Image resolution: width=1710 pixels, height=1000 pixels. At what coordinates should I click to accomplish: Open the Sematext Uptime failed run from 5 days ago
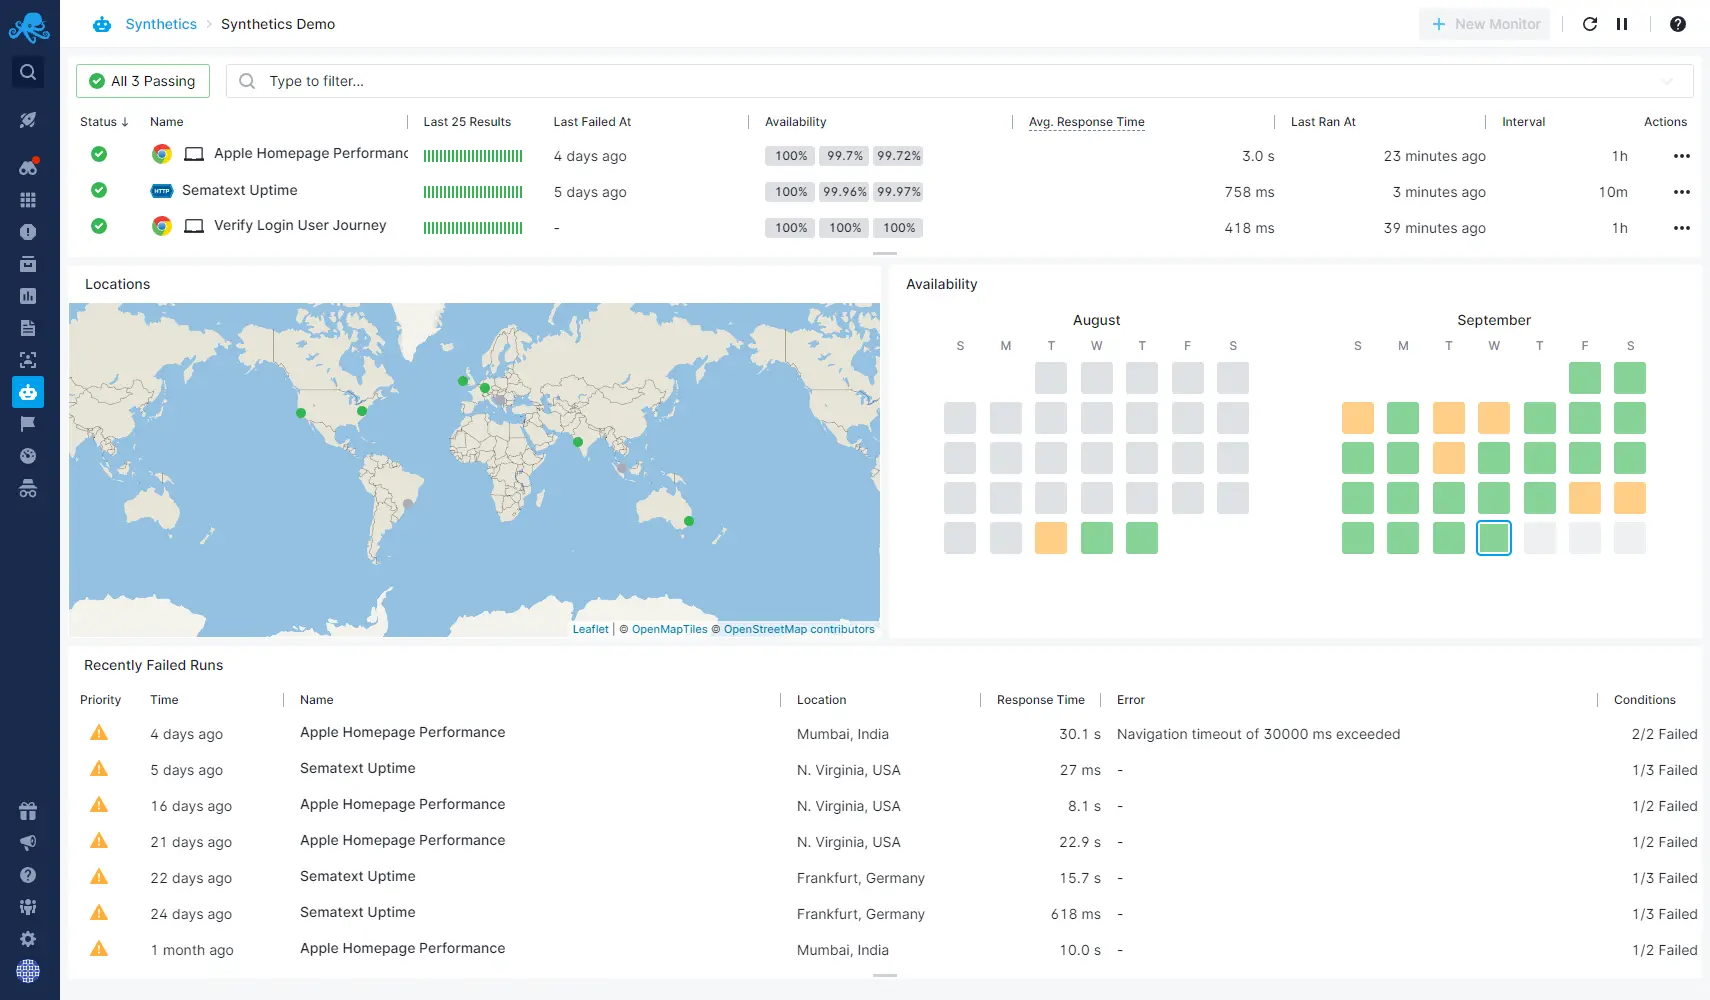pyautogui.click(x=885, y=769)
